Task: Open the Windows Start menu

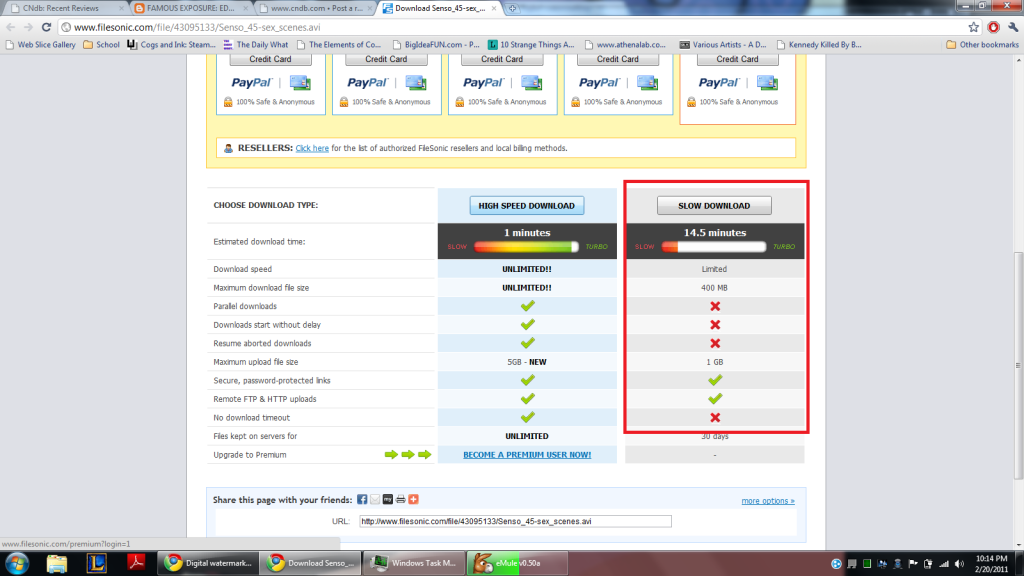Action: pos(17,563)
